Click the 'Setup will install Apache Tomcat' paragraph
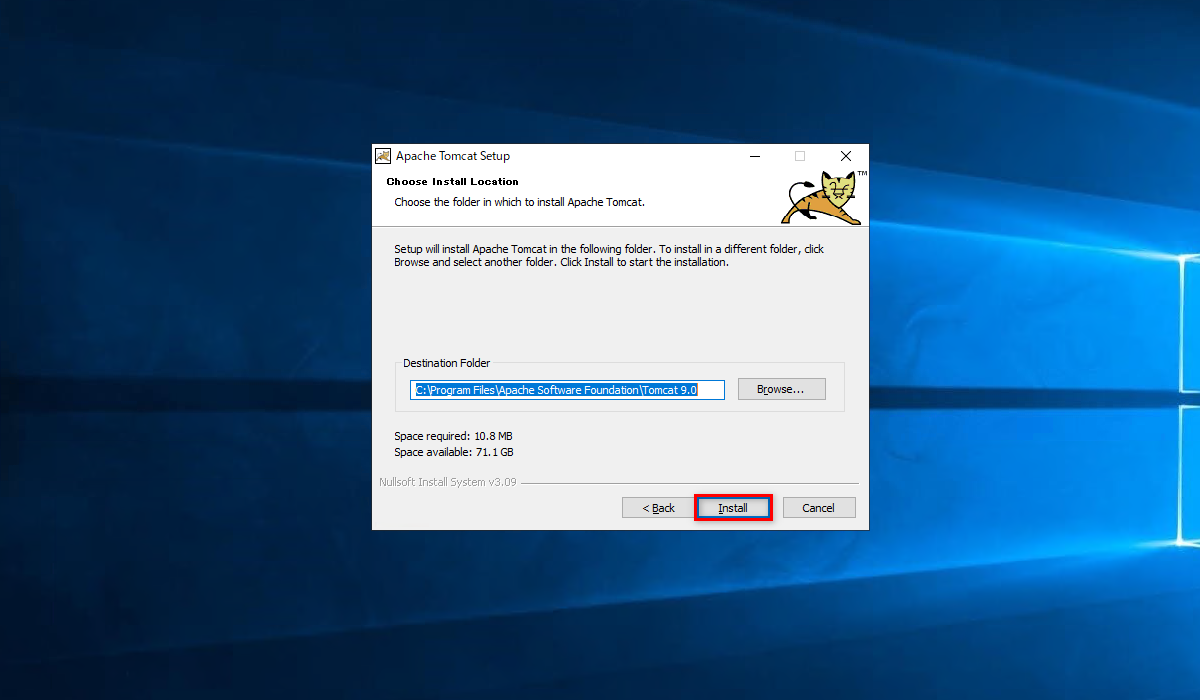This screenshot has width=1200, height=700. tap(609, 256)
